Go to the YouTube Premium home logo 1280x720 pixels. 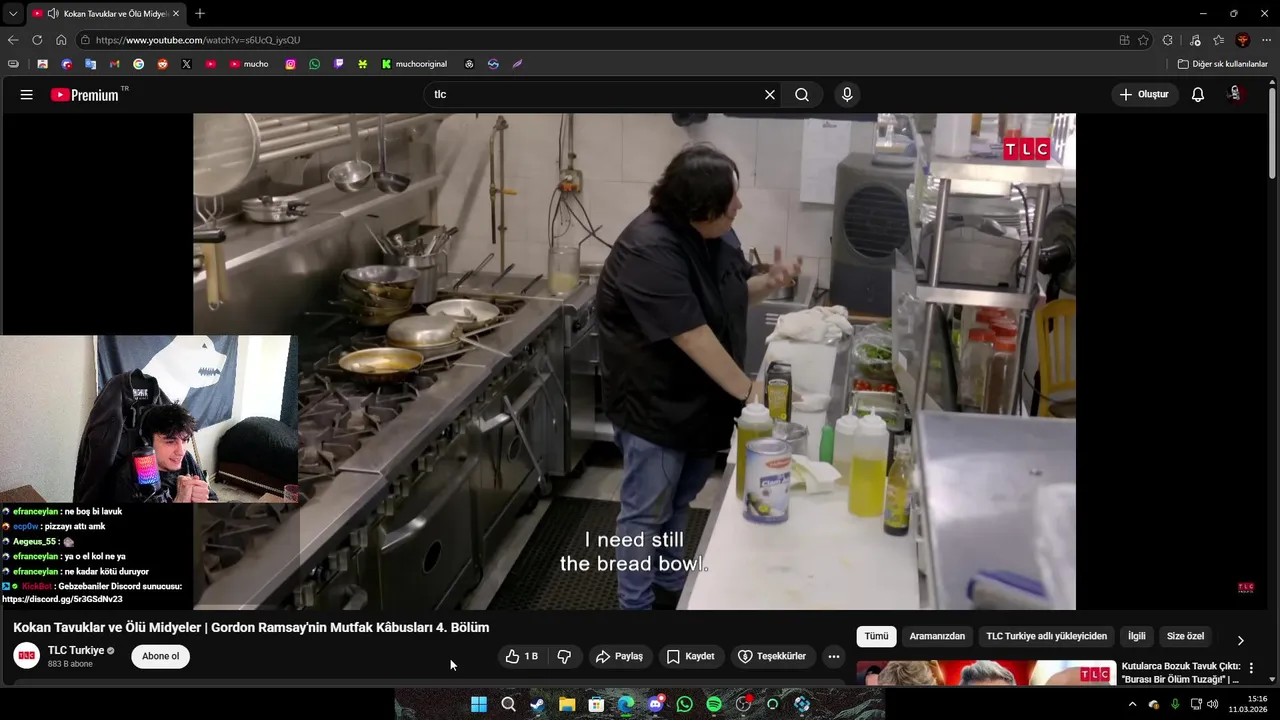click(85, 95)
